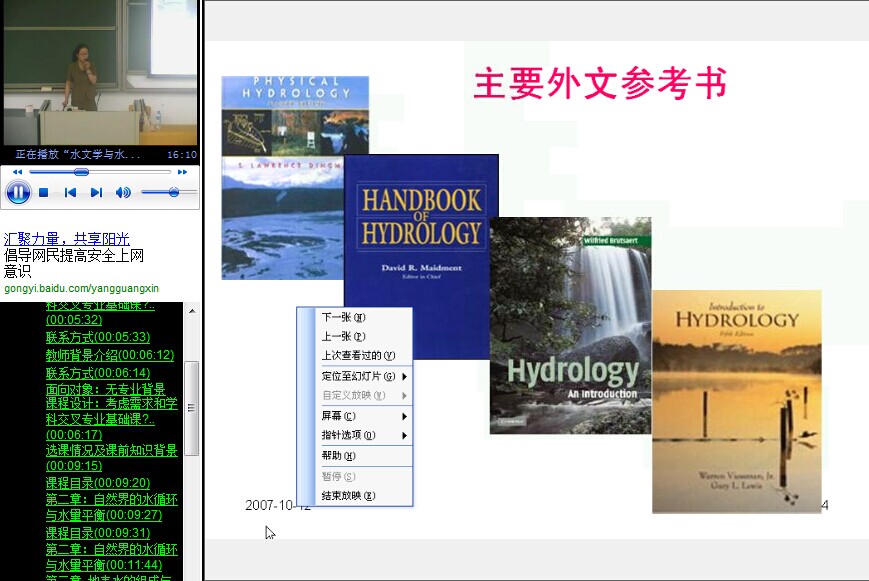The image size is (869, 581).
Task: Open gongyi.baidu.com/yangguangxin URL link
Action: coord(81,288)
